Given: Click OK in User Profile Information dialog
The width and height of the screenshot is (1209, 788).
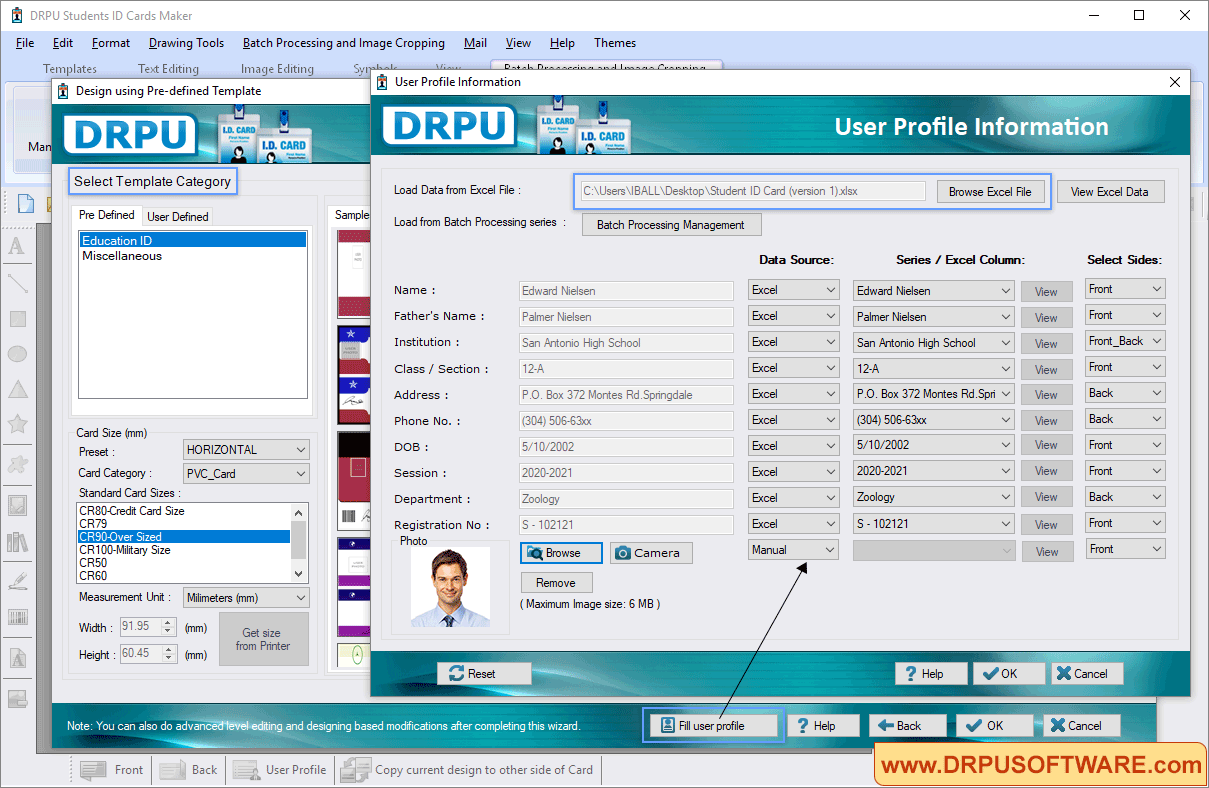Looking at the screenshot, I should point(1008,674).
